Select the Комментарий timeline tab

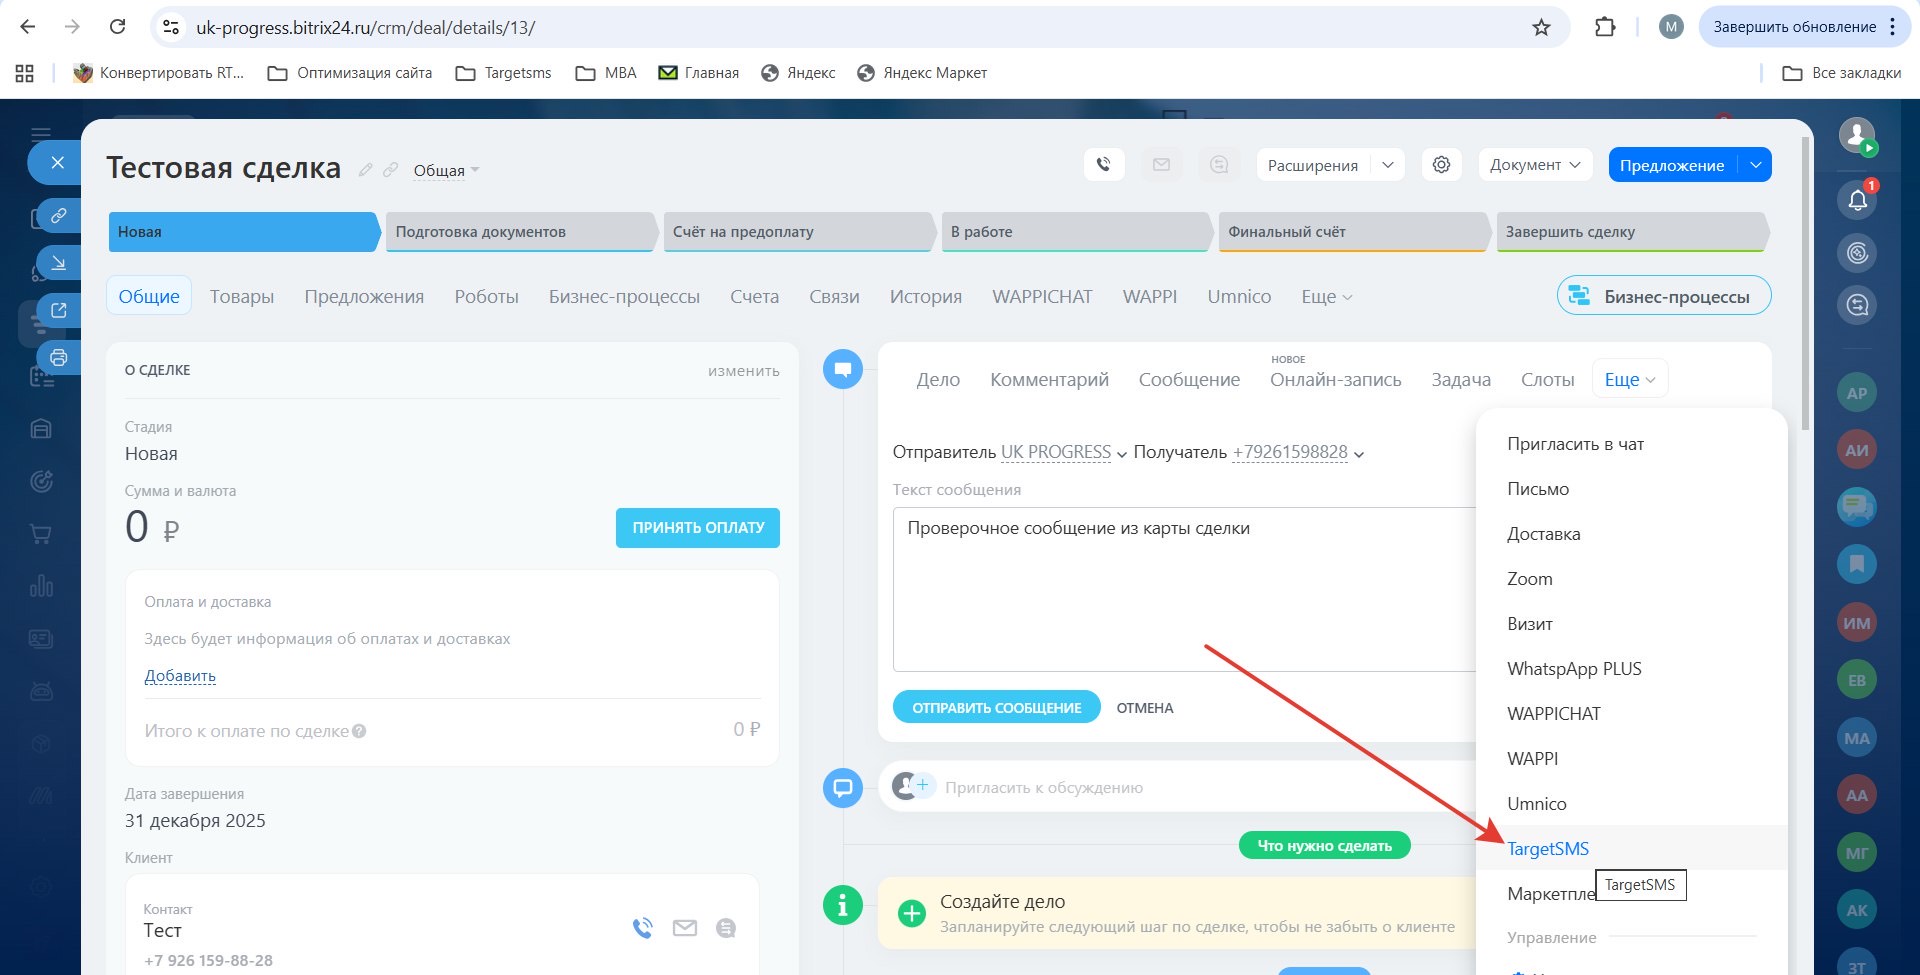click(x=1049, y=380)
